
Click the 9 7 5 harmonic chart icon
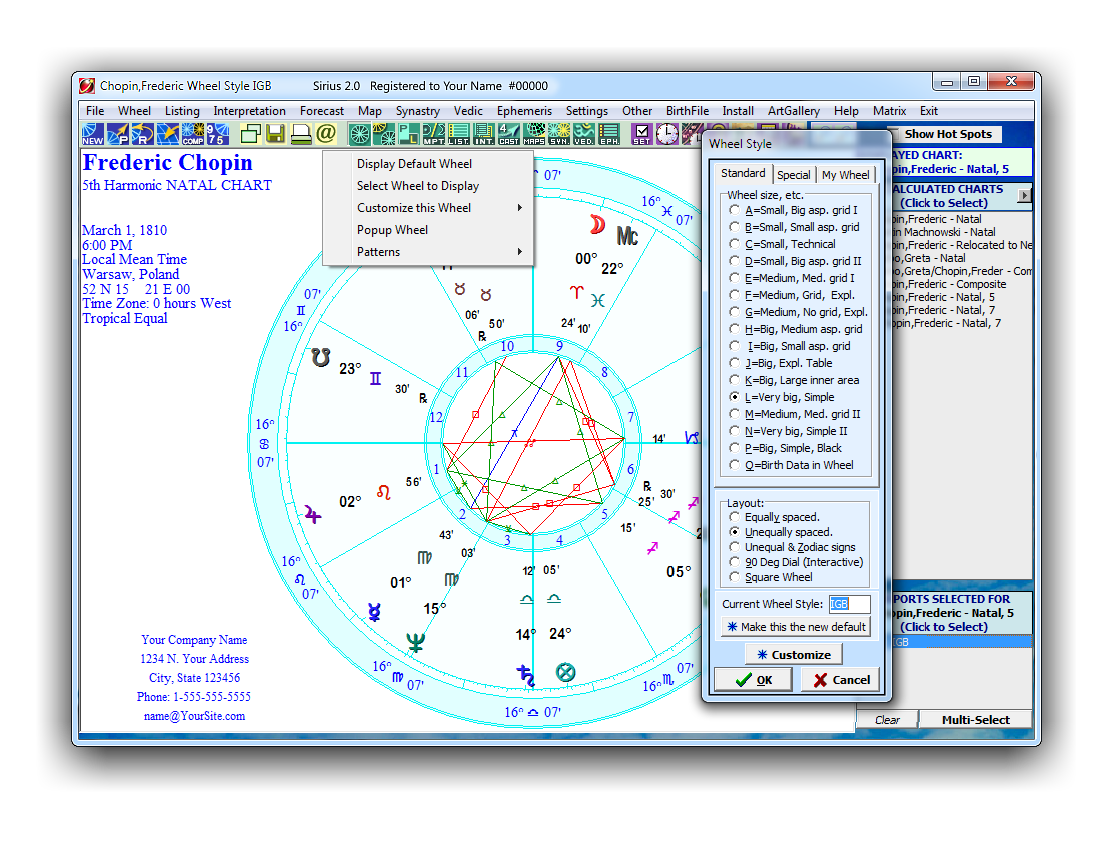218,134
